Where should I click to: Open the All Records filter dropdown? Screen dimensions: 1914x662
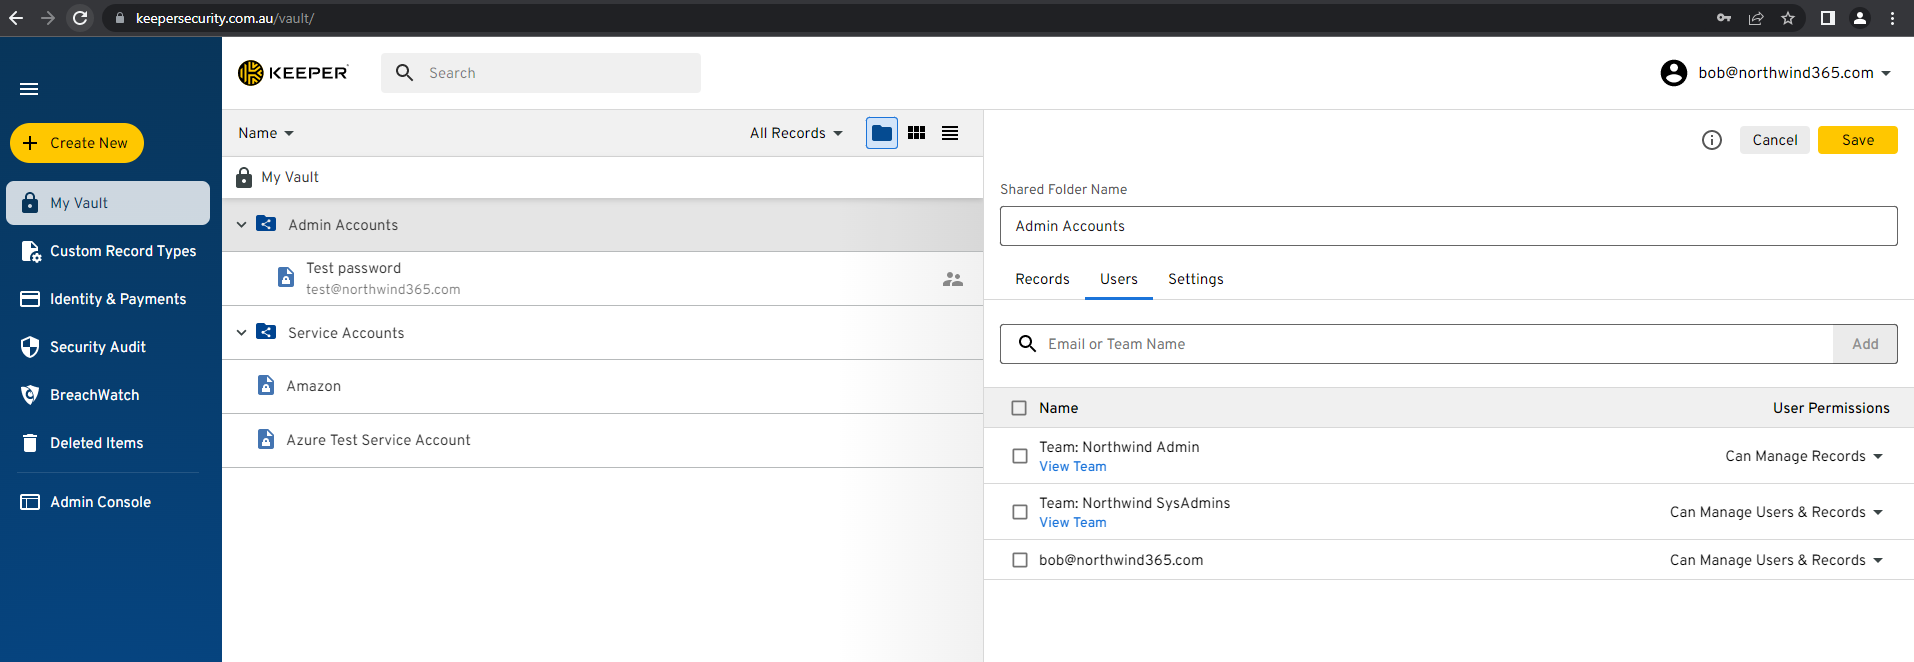point(796,133)
